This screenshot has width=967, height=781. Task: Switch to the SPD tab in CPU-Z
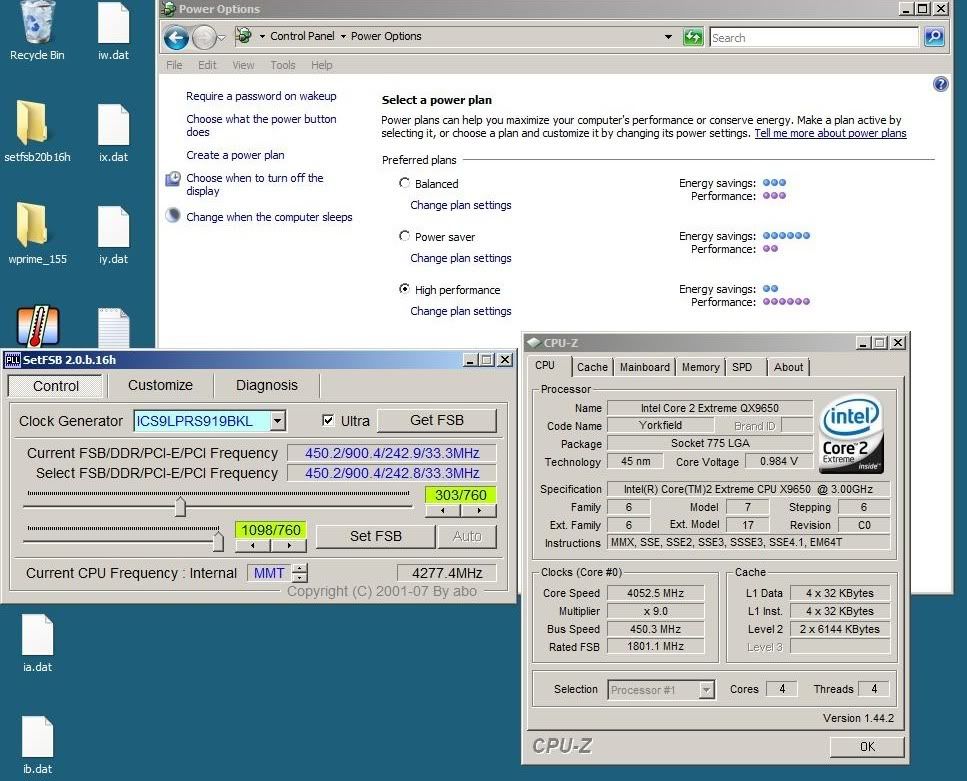point(742,367)
